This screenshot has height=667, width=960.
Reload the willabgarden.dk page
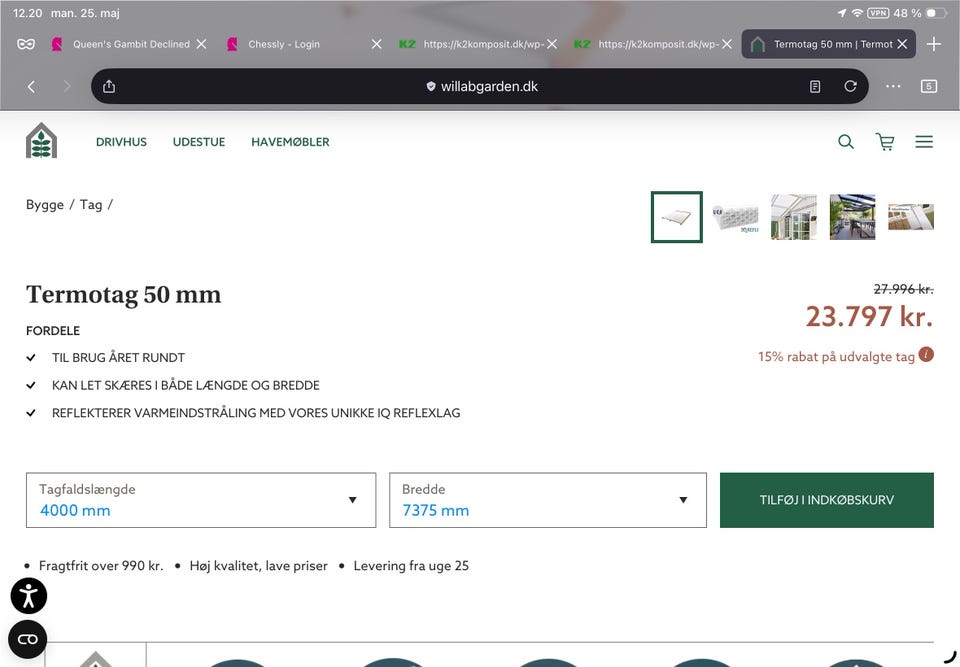point(850,86)
